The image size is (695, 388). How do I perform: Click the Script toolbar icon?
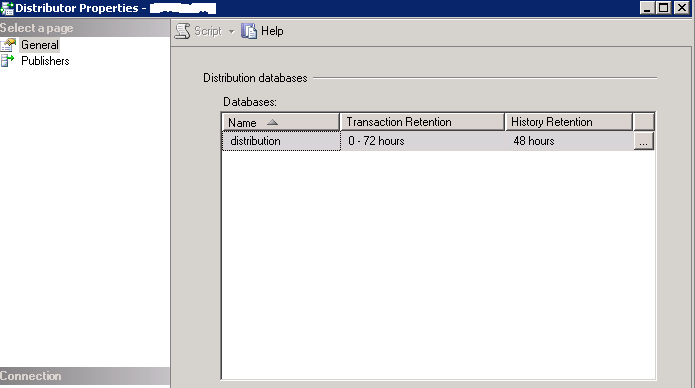click(182, 31)
